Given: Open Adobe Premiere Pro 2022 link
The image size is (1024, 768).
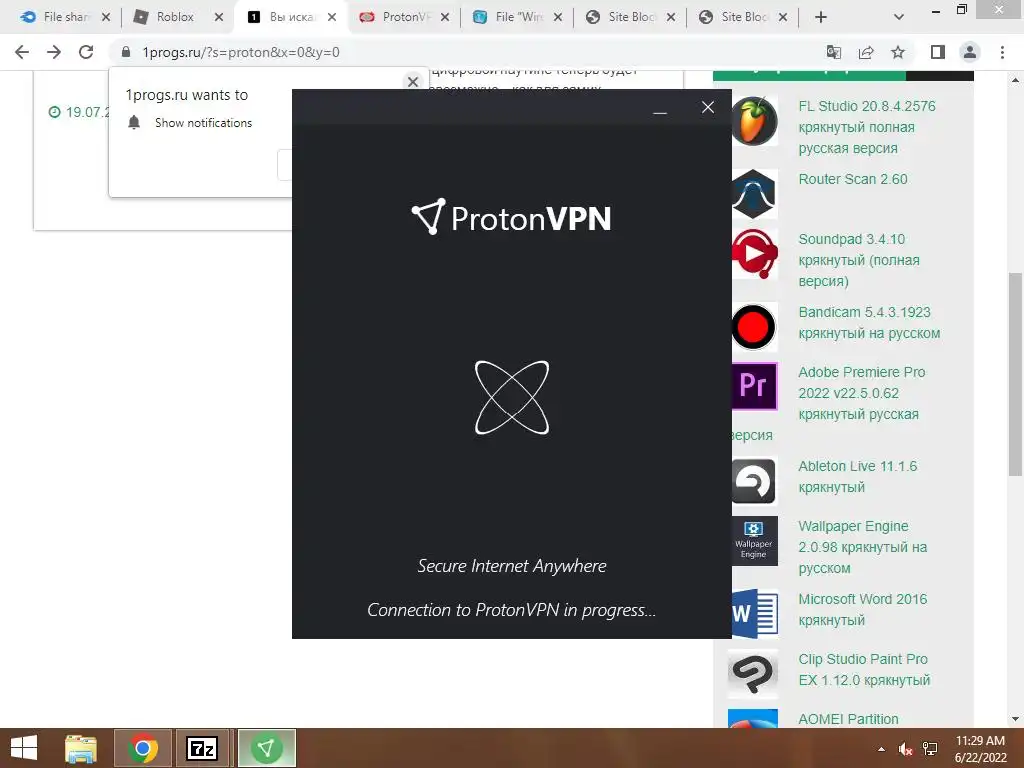Looking at the screenshot, I should 861,393.
